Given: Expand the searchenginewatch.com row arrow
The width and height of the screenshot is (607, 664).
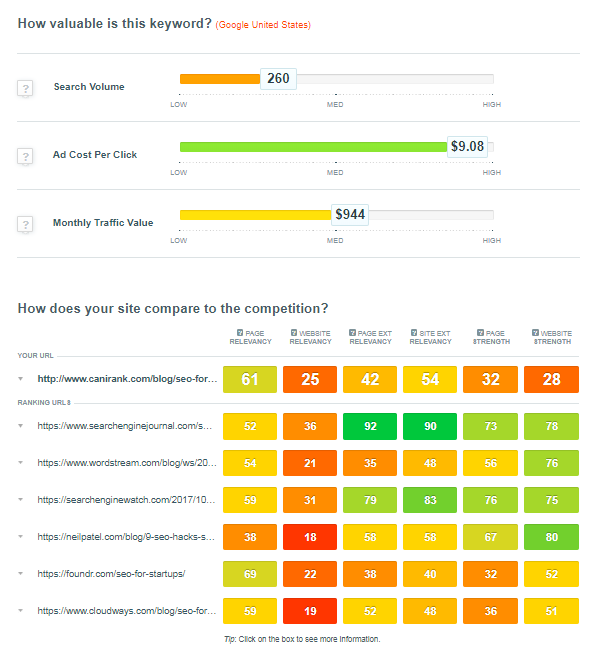Looking at the screenshot, I should [20, 500].
